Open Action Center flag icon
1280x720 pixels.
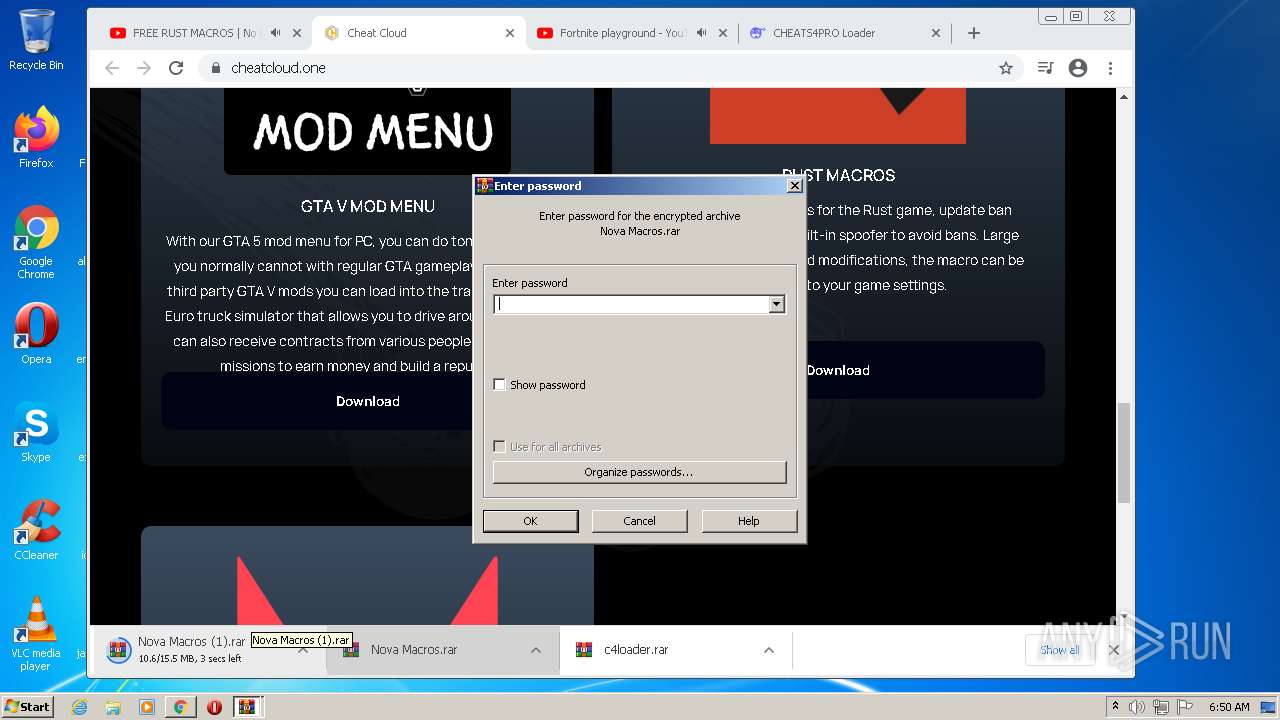[x=1184, y=707]
